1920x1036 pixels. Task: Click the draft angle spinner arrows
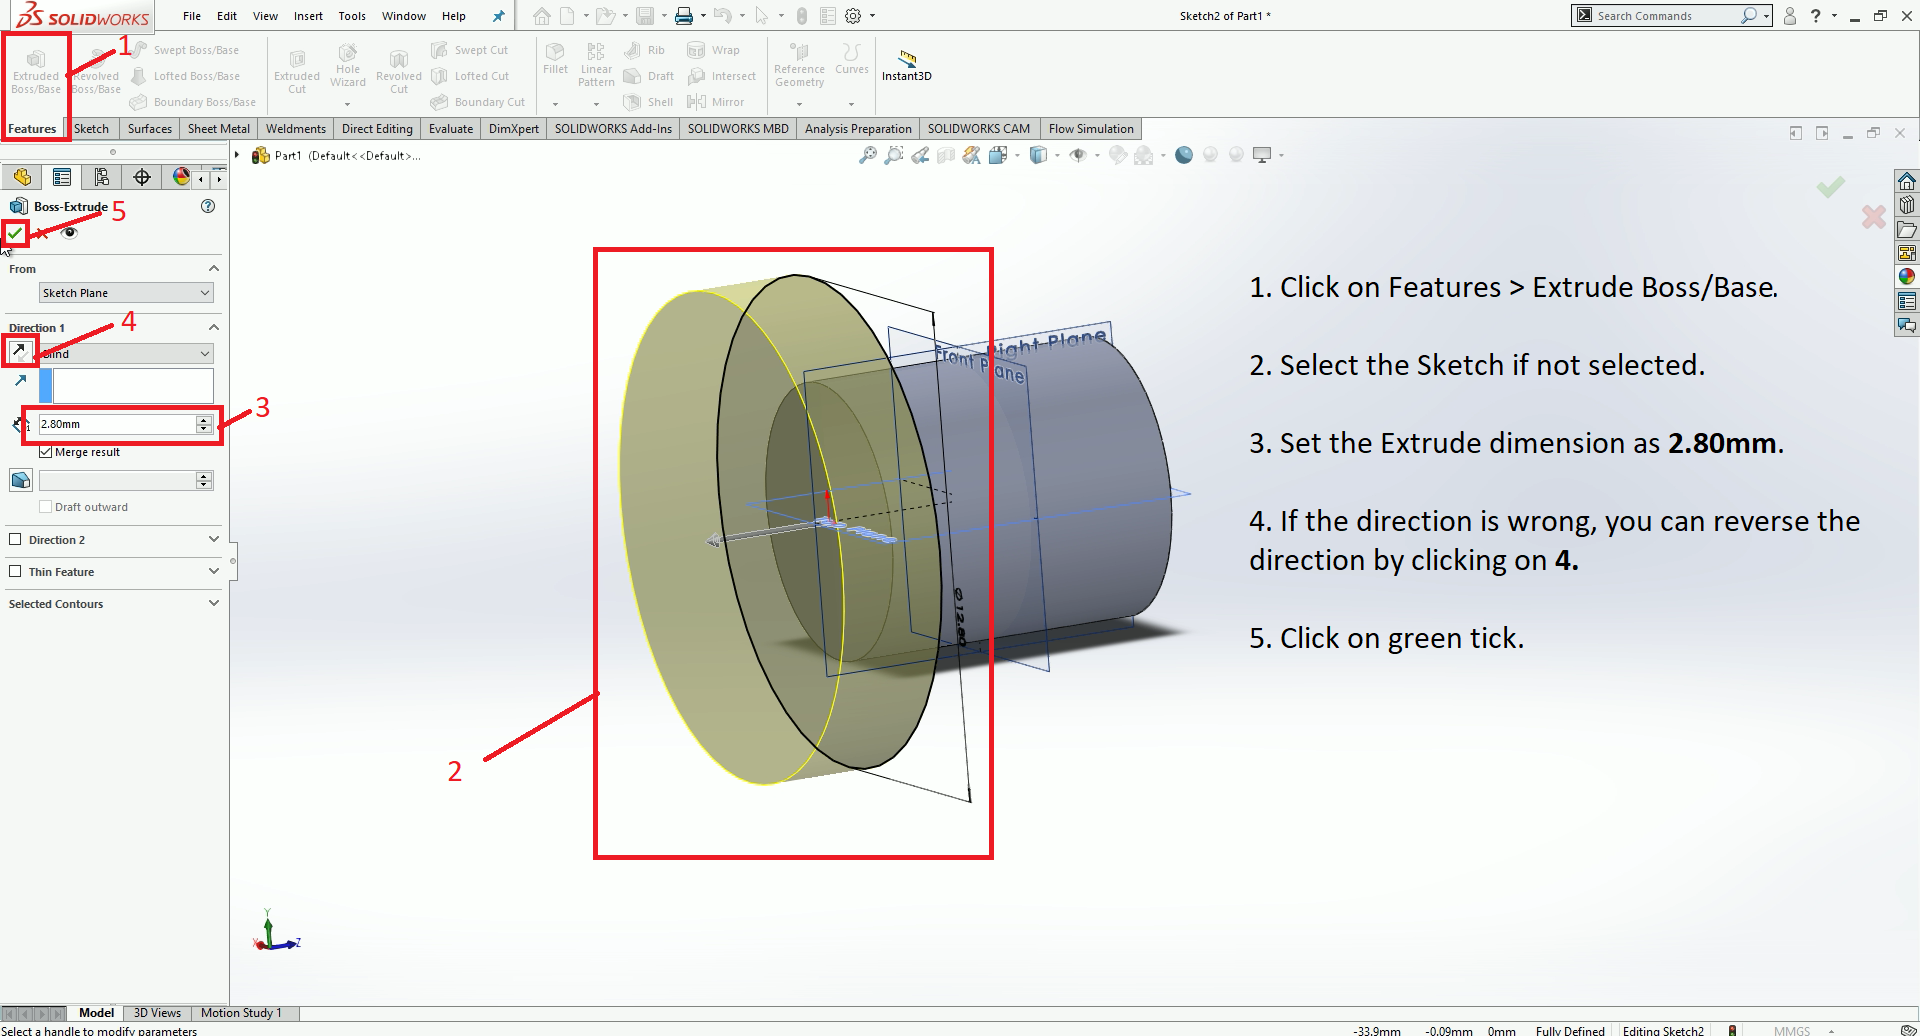click(x=204, y=480)
